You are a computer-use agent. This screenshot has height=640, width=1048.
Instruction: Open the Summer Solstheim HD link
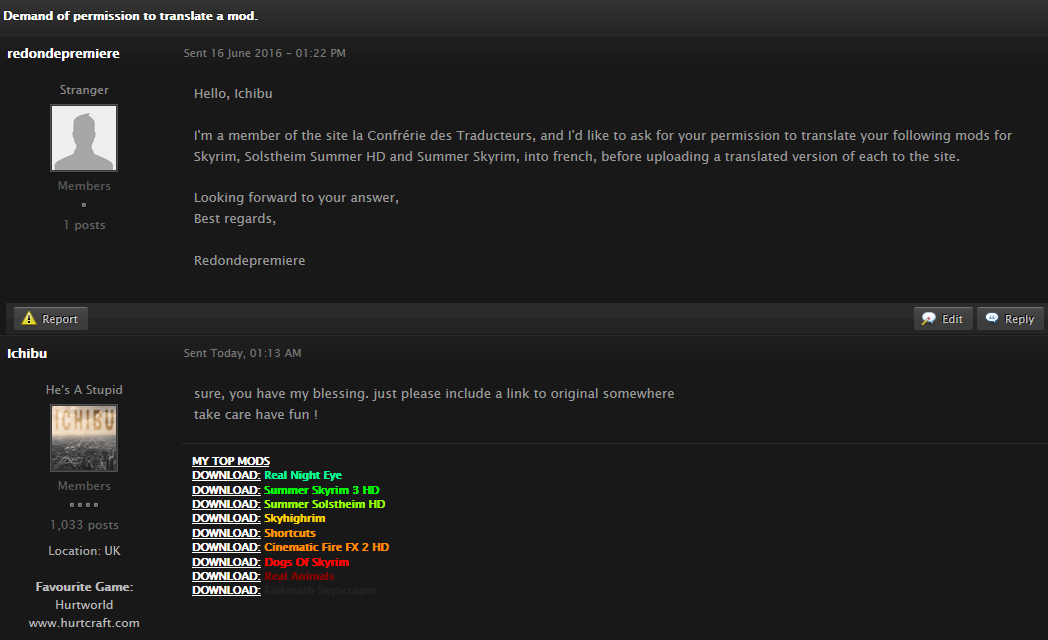[324, 504]
